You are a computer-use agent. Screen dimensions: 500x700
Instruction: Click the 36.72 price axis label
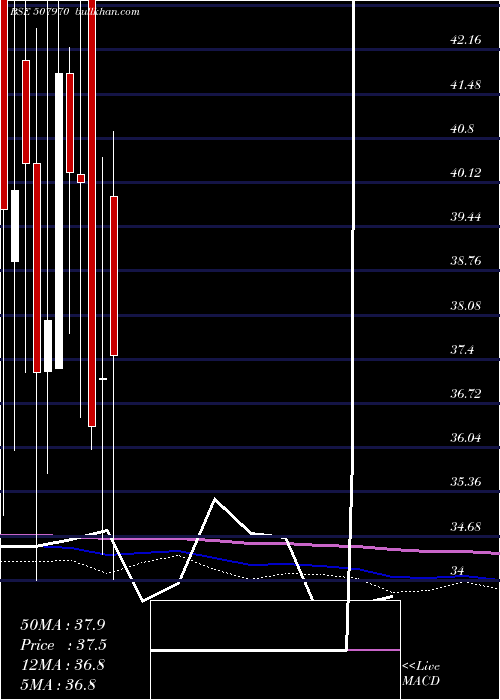(x=466, y=394)
